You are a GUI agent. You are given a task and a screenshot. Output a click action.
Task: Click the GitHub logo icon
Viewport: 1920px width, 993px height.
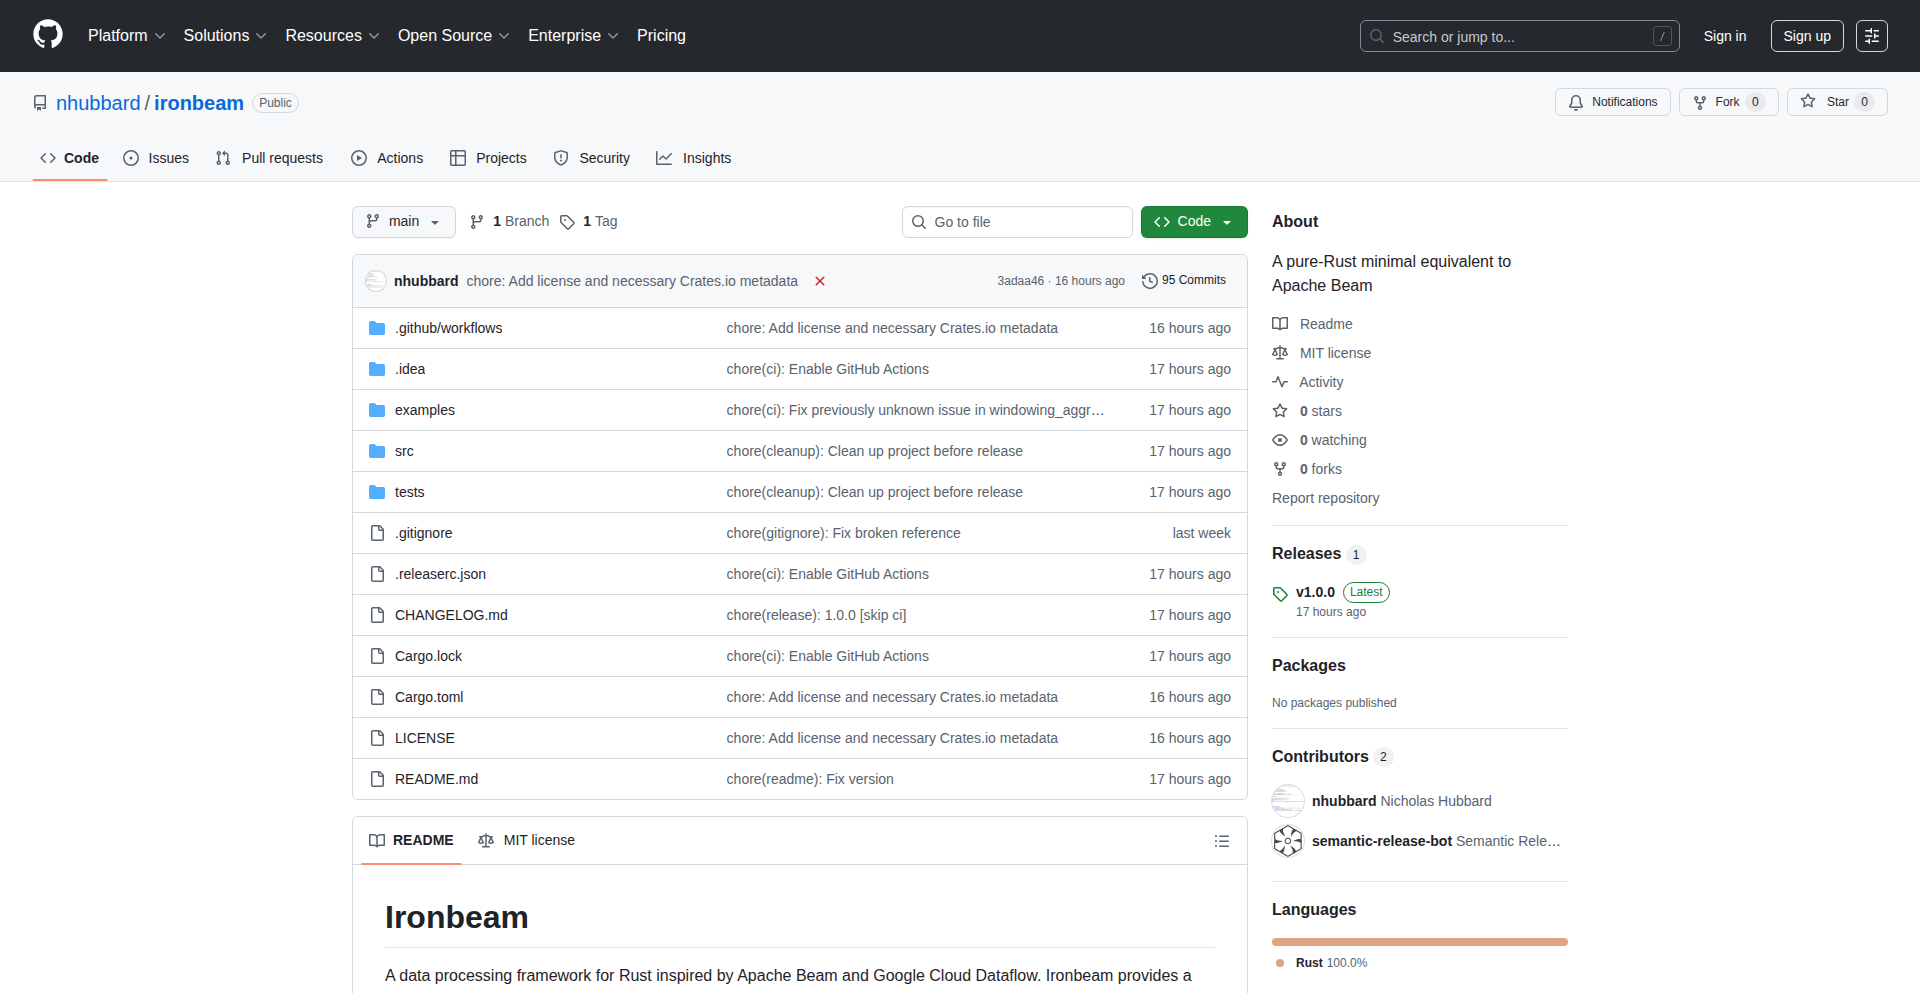(x=48, y=35)
